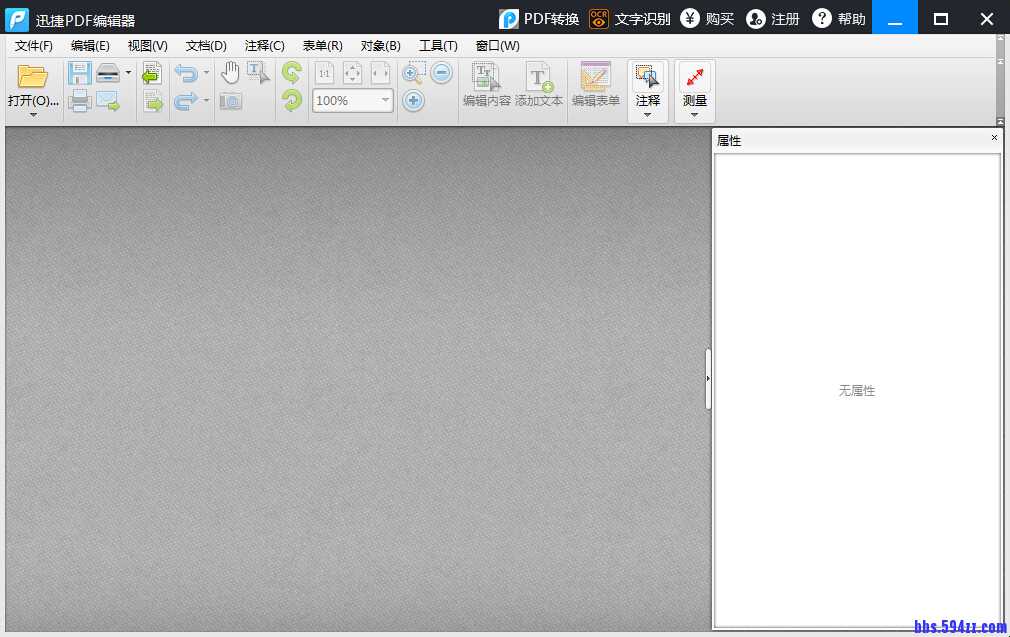Click the import document icon with left arrow
The width and height of the screenshot is (1010, 637).
[x=152, y=73]
